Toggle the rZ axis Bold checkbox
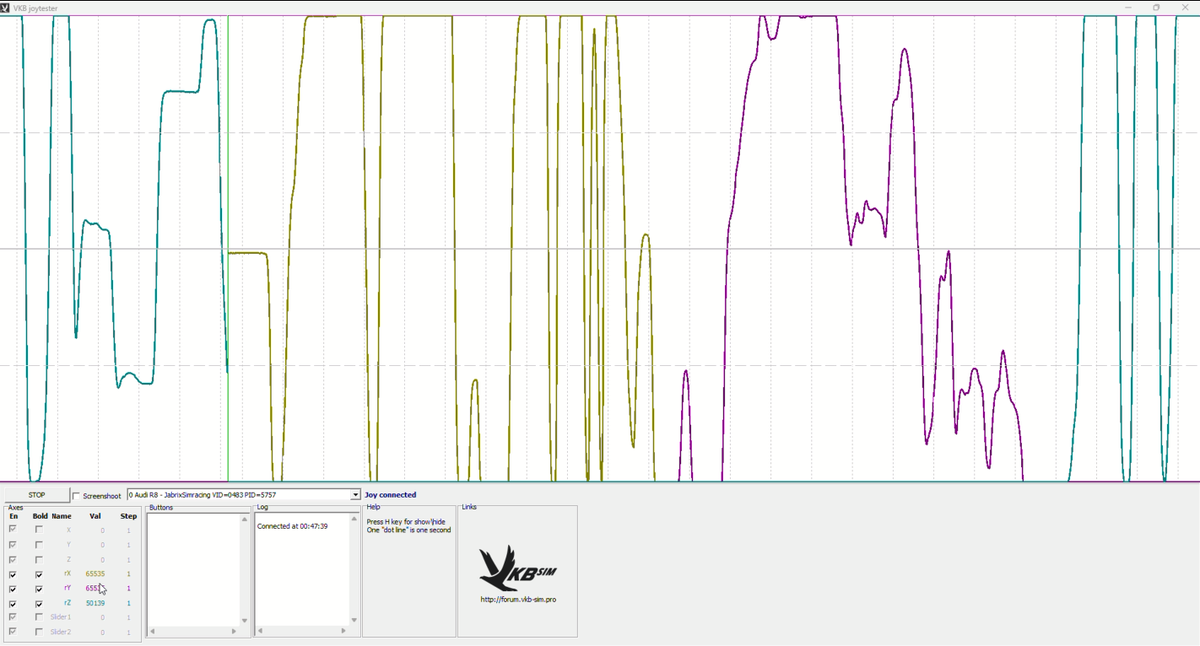The width and height of the screenshot is (1200, 646). click(x=39, y=603)
